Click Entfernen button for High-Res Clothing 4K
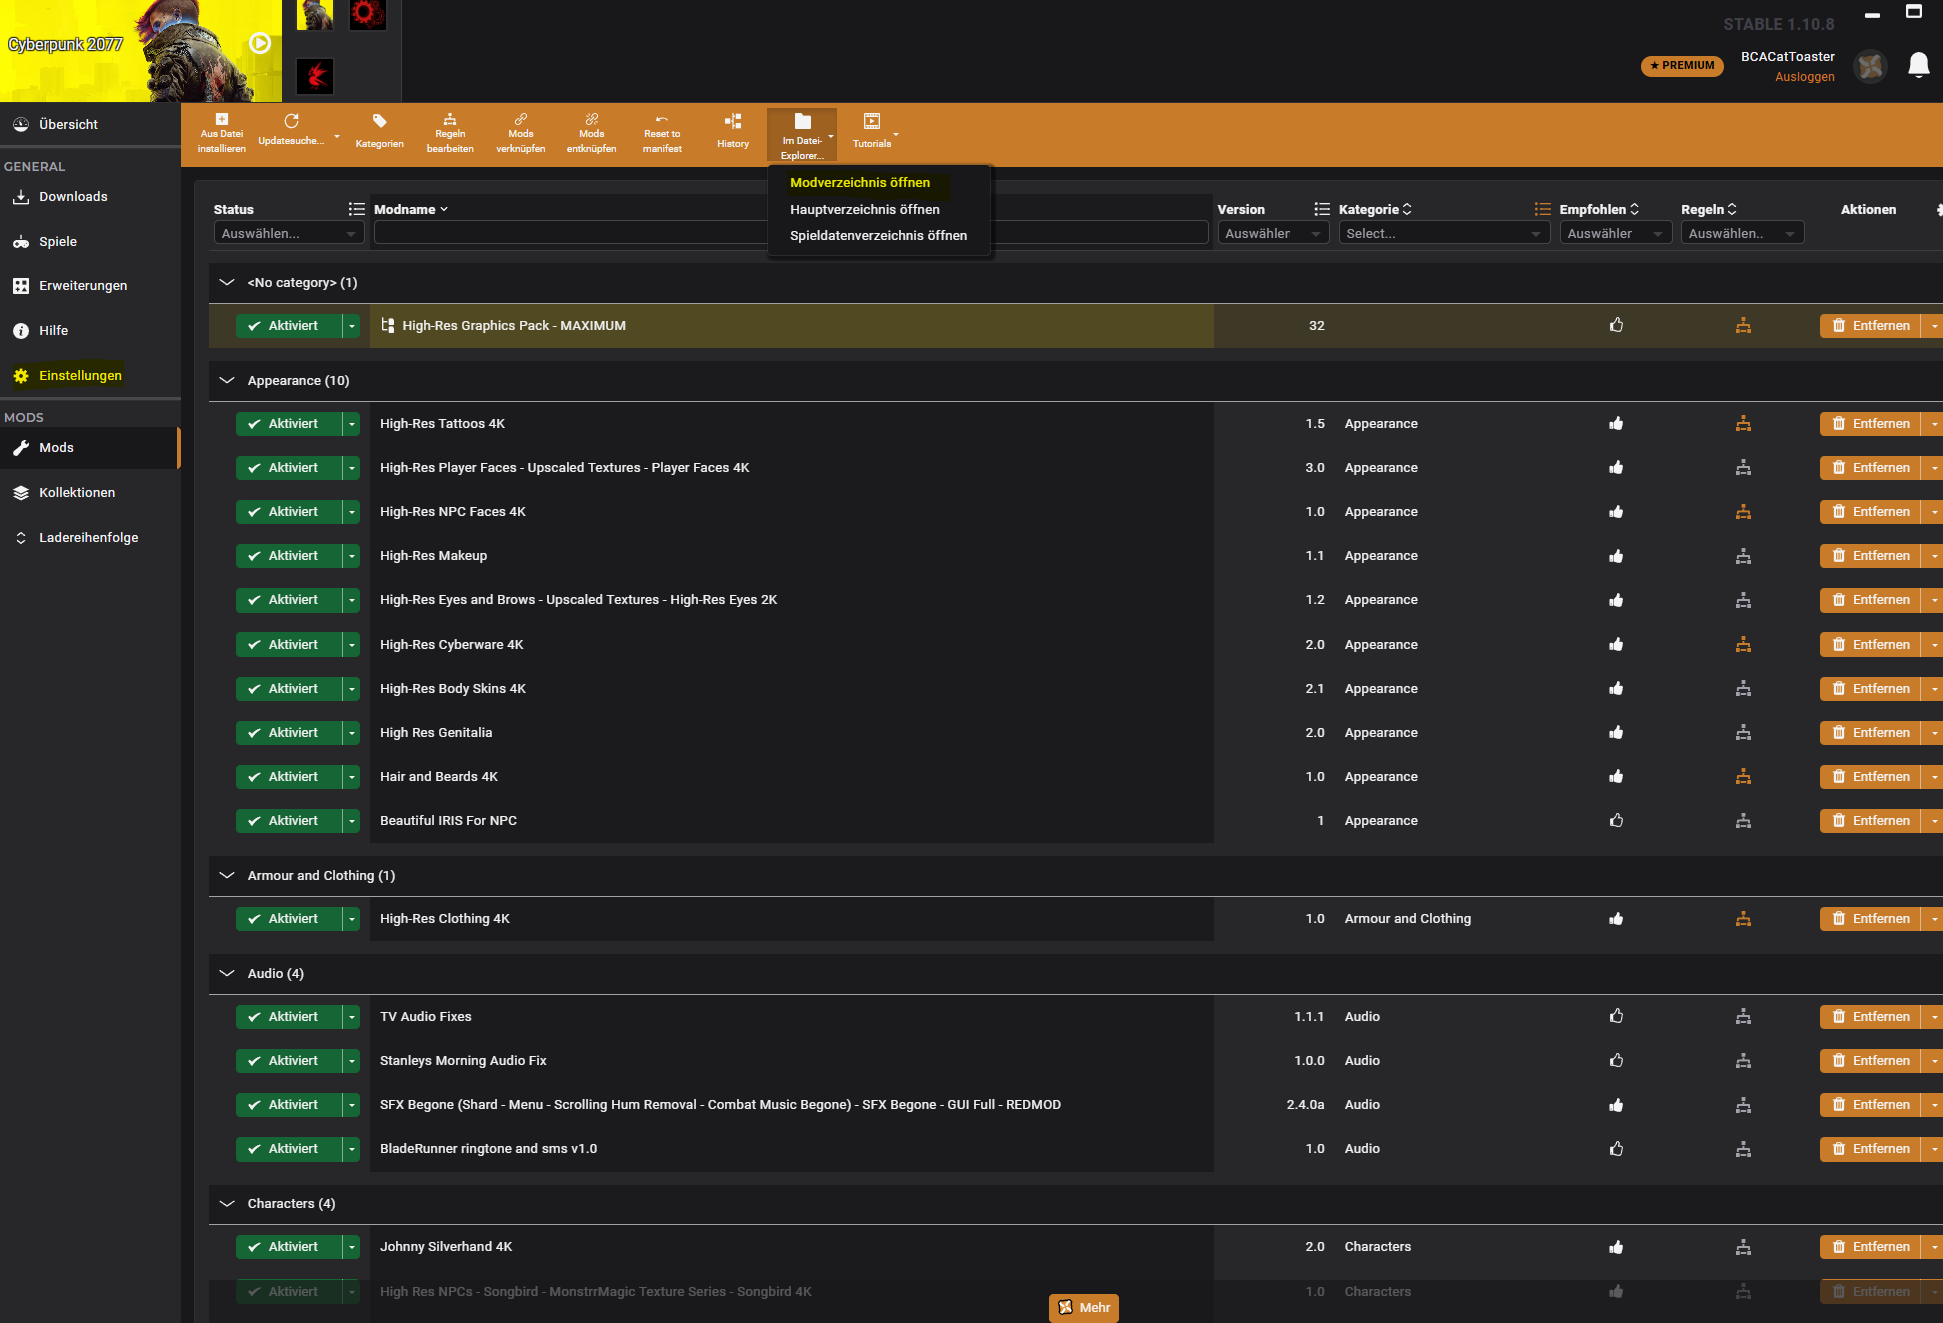1943x1323 pixels. tap(1869, 919)
